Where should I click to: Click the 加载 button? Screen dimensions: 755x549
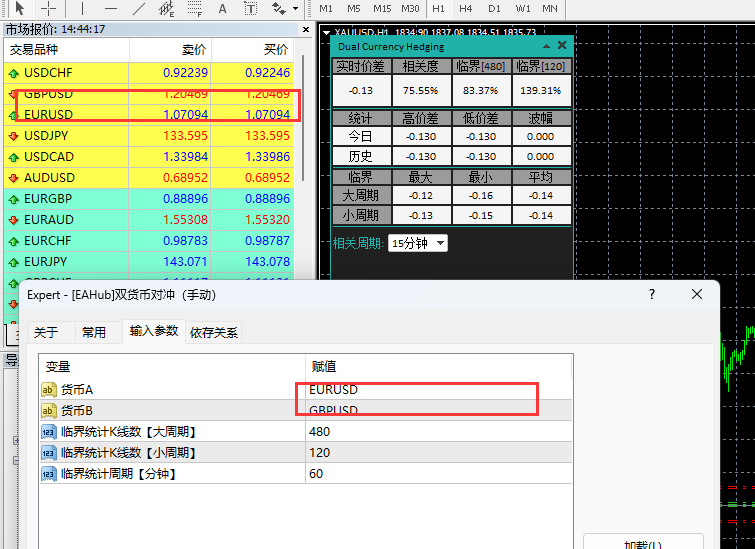[x=643, y=543]
